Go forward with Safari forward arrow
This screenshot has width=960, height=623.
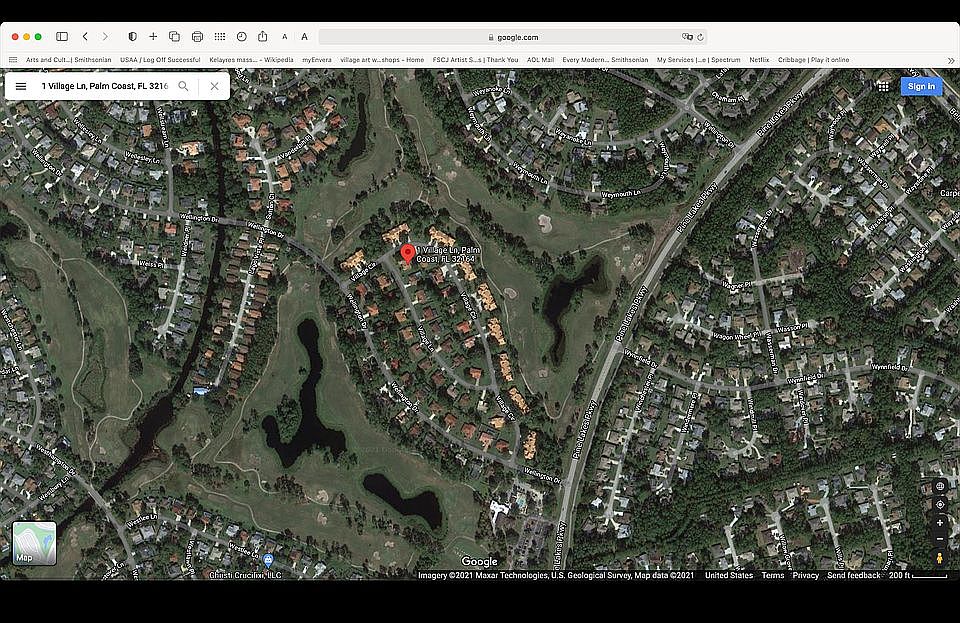point(105,37)
